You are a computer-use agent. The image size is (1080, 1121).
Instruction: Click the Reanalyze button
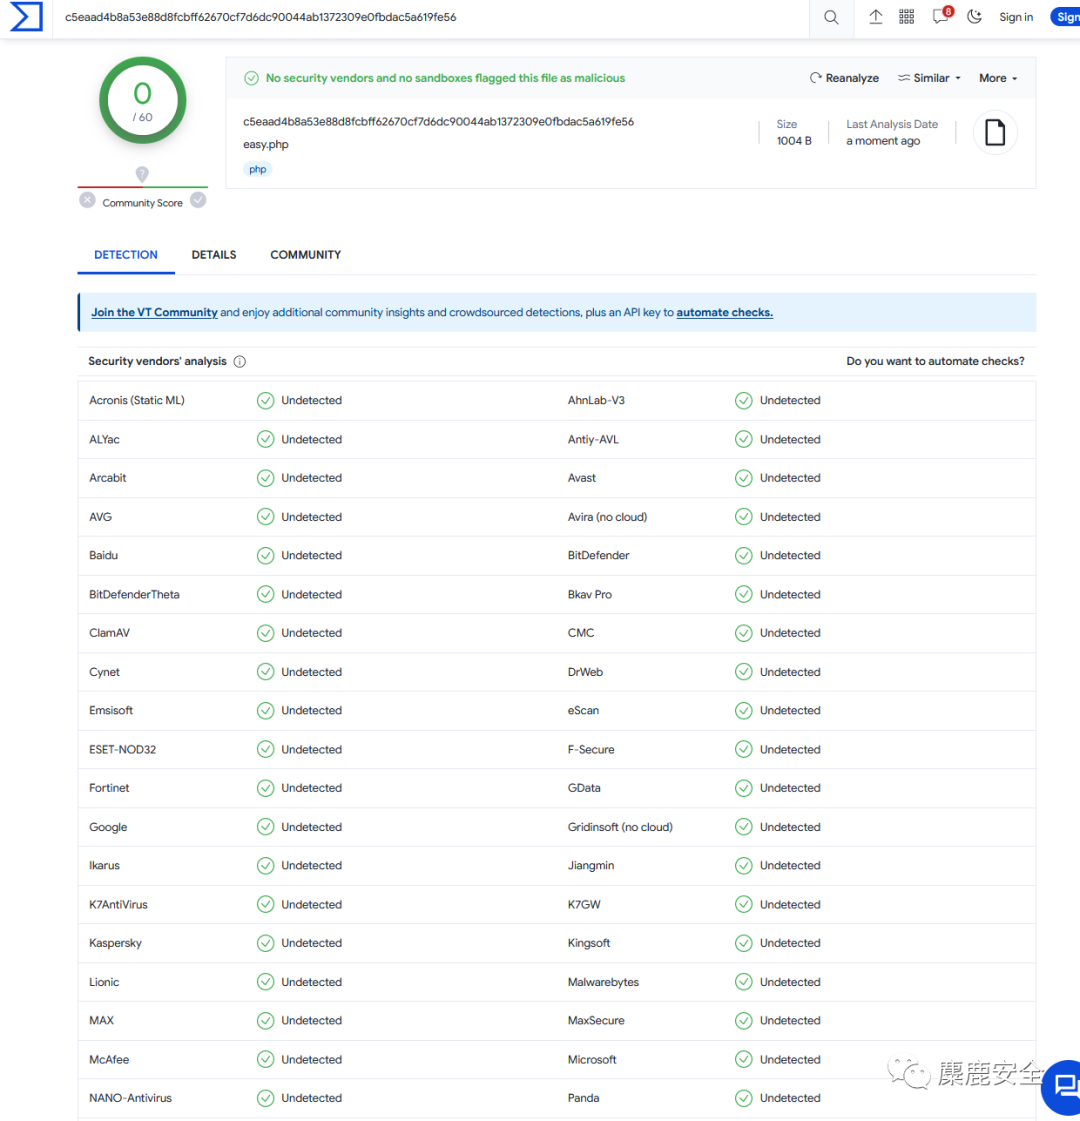(844, 78)
